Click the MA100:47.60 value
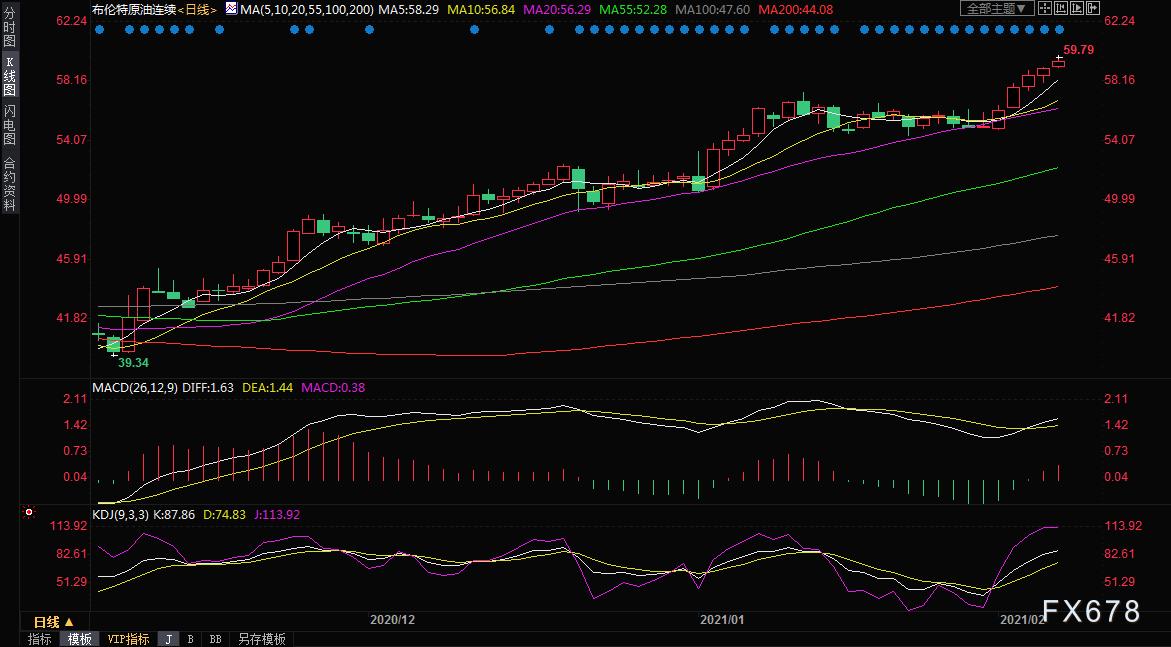 coord(712,10)
